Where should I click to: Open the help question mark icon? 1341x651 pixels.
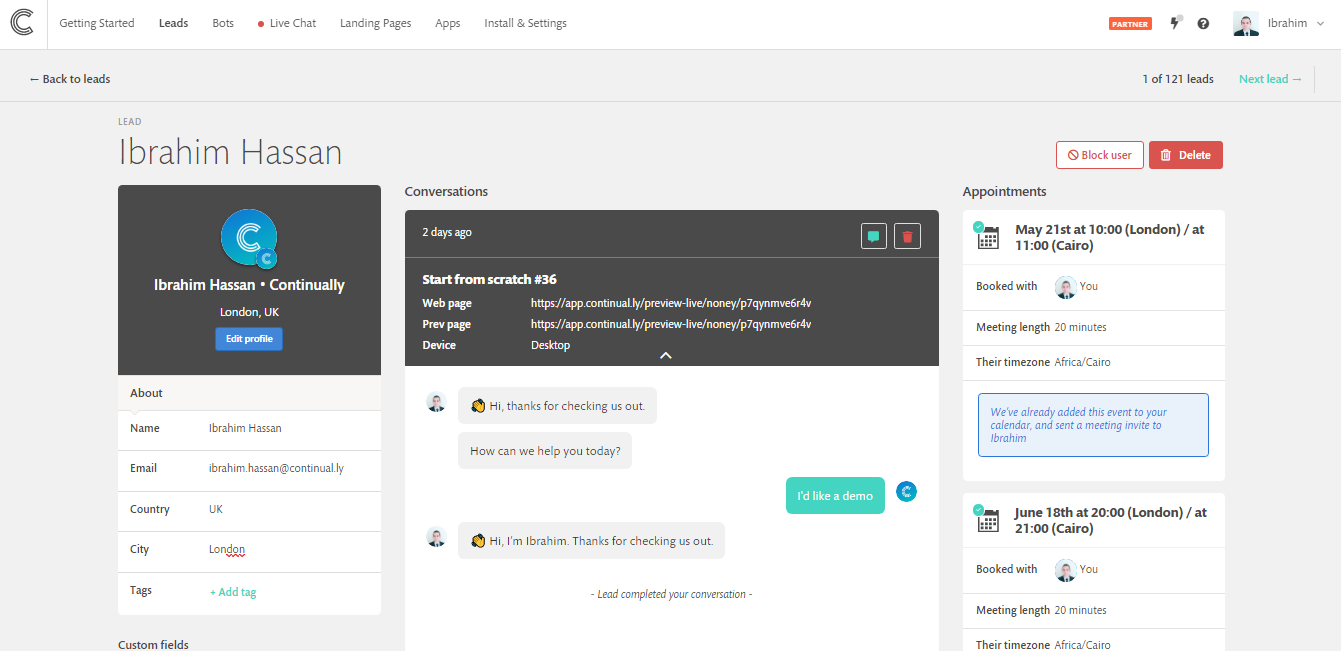(1203, 23)
